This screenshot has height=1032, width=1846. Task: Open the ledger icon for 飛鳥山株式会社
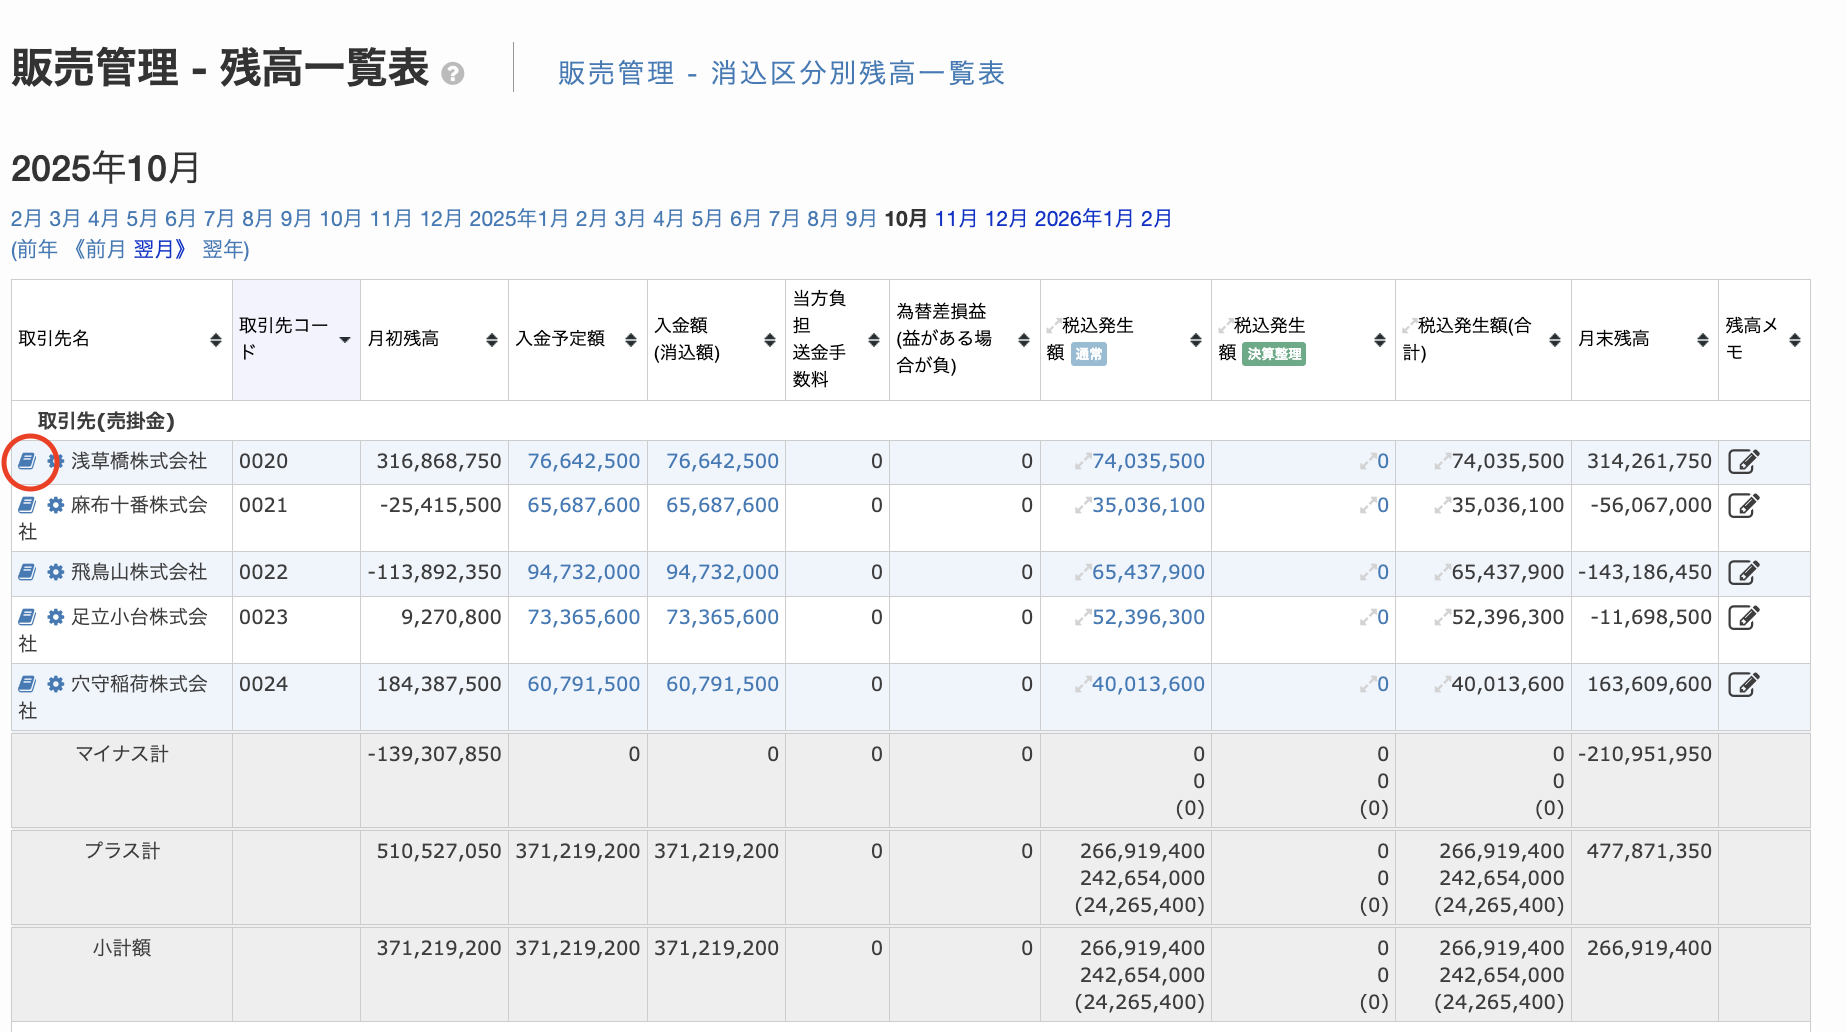click(x=28, y=572)
